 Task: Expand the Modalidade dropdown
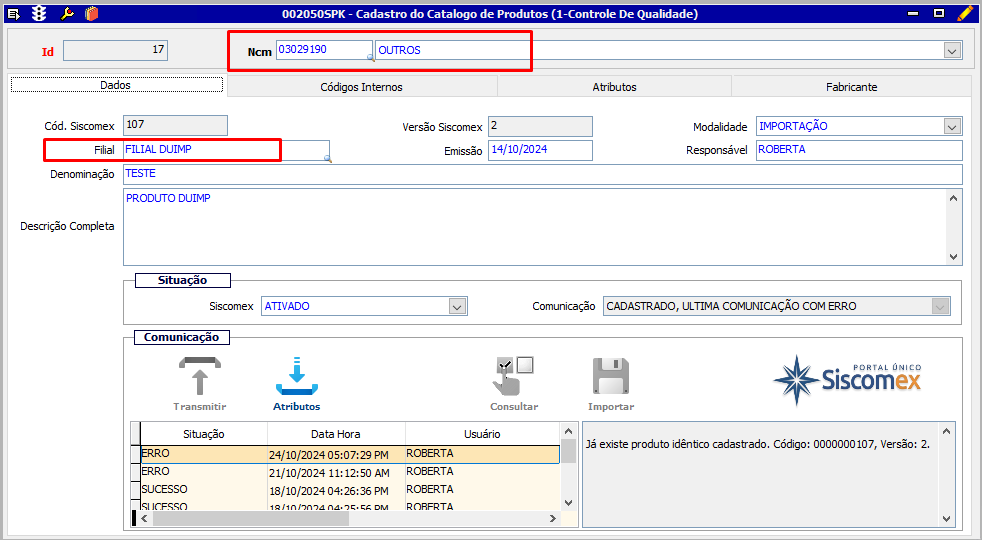pyautogui.click(x=951, y=127)
